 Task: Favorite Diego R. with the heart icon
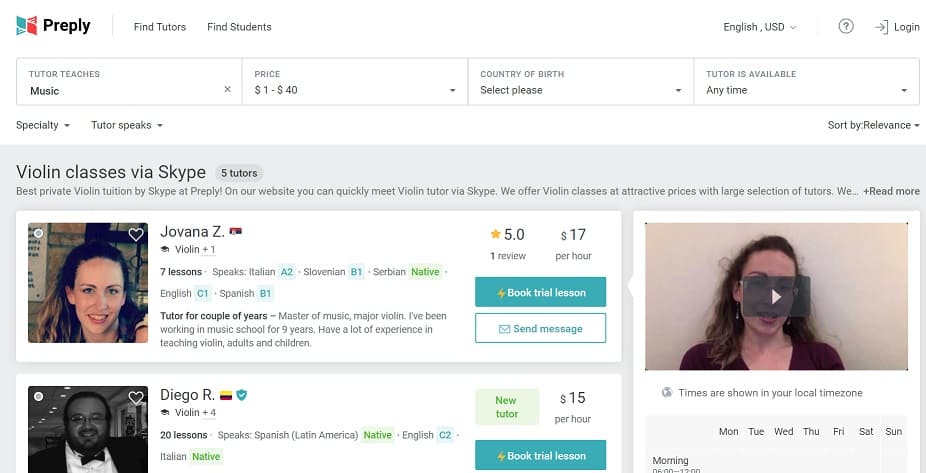pyautogui.click(x=136, y=398)
